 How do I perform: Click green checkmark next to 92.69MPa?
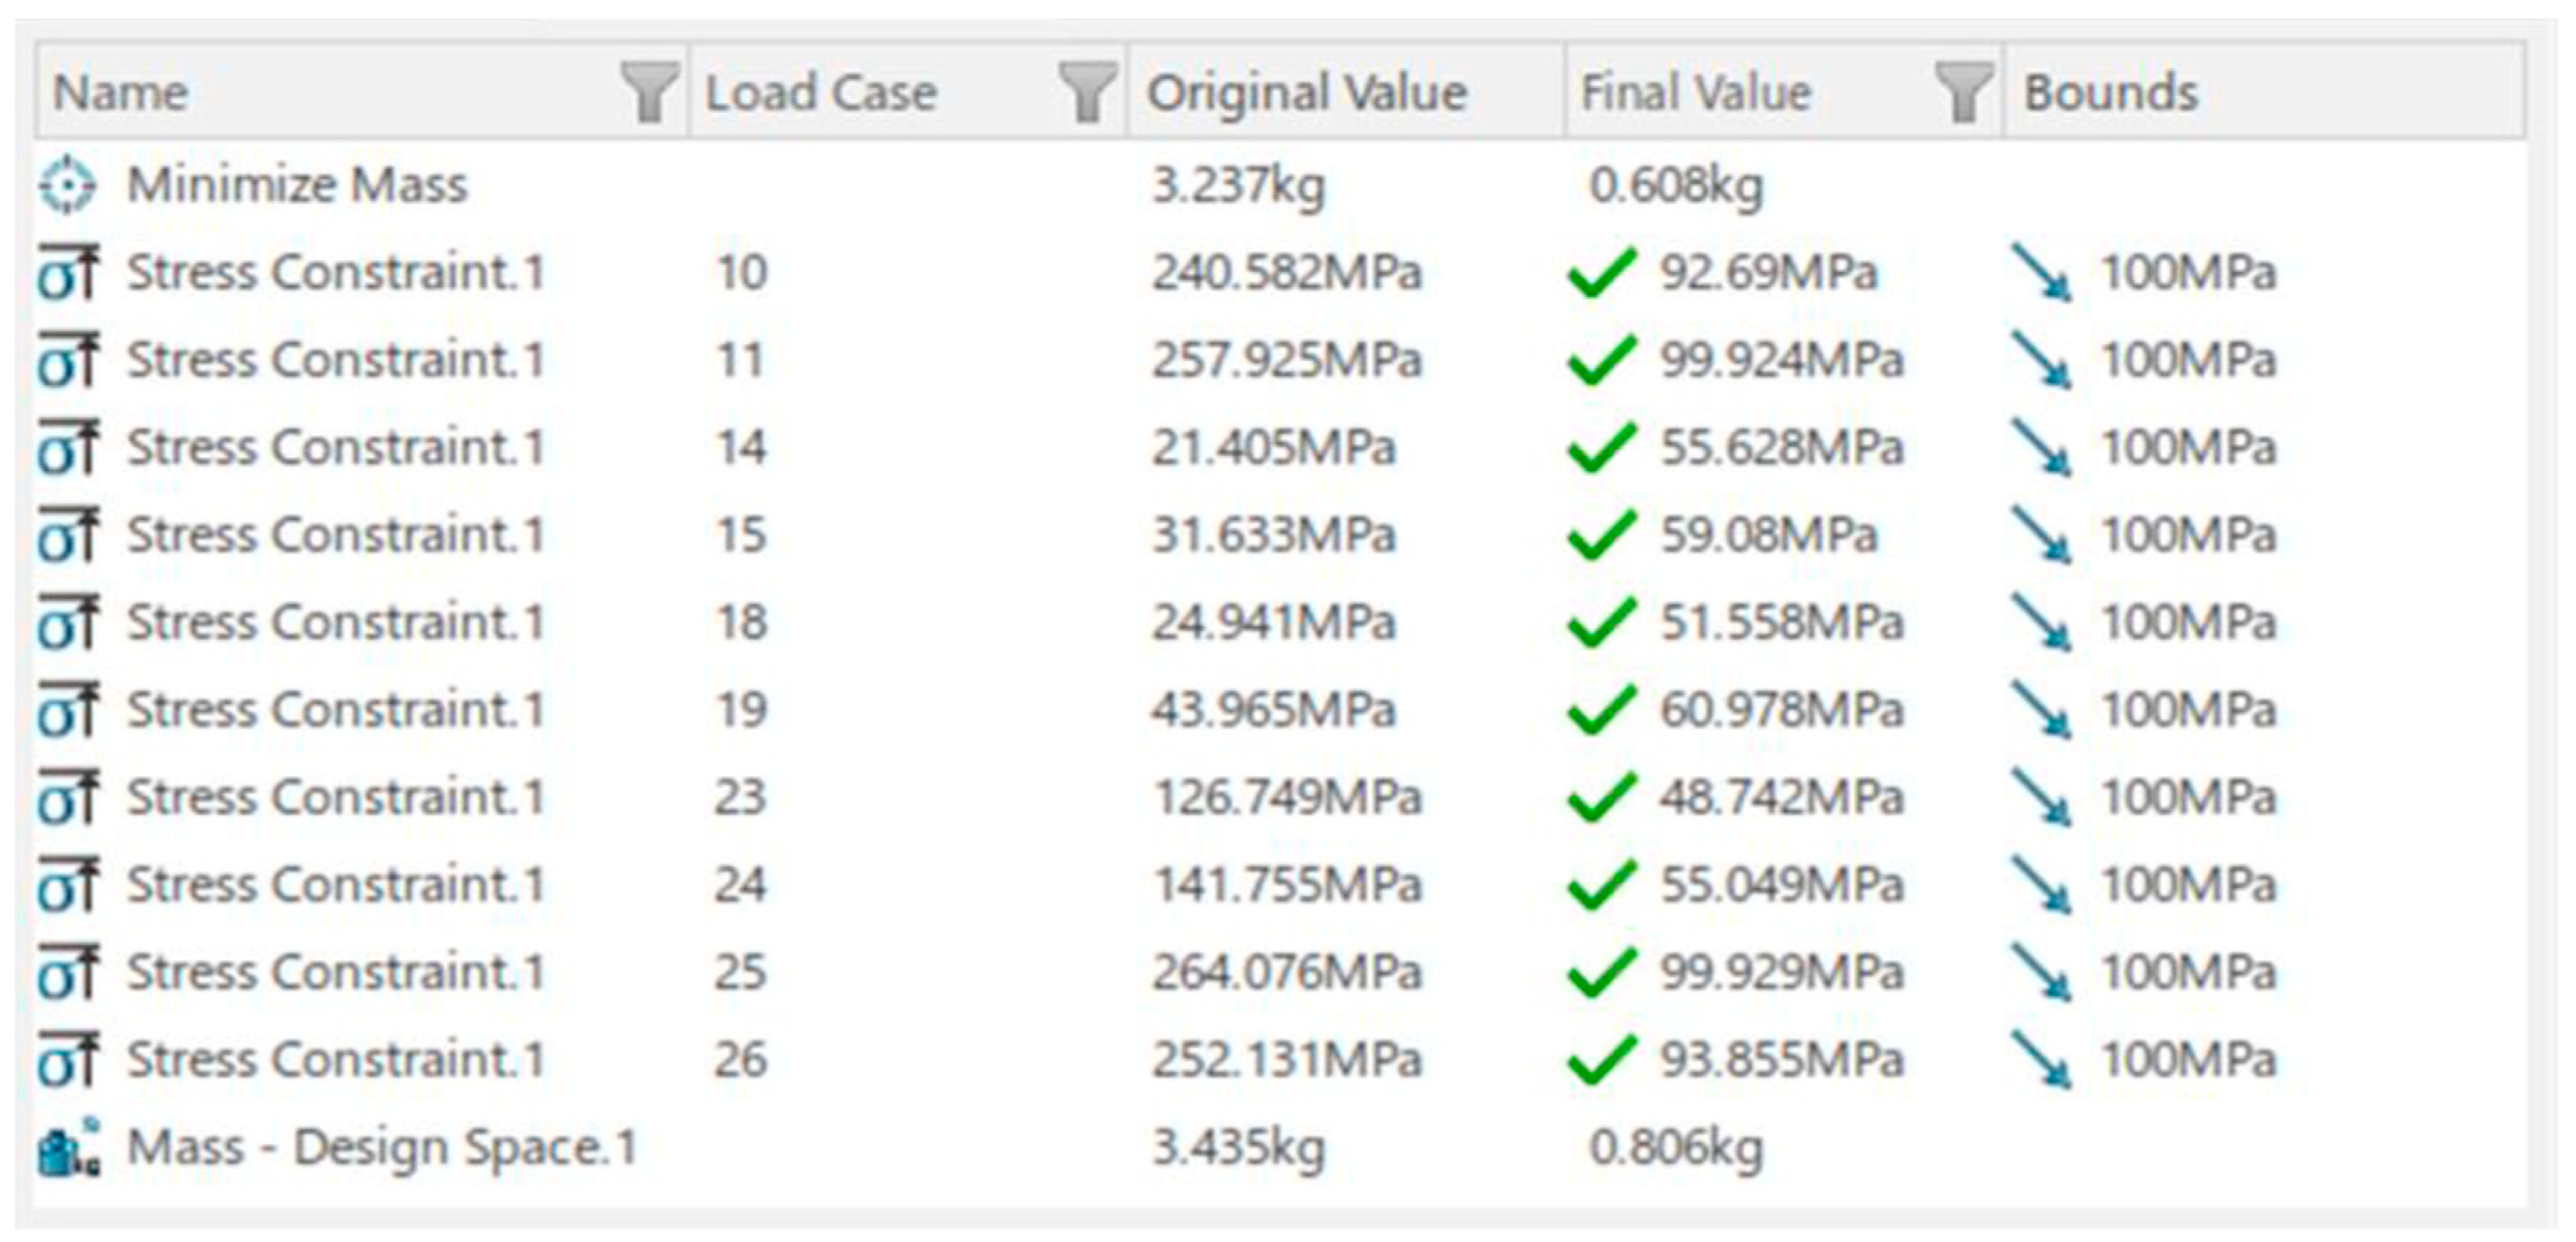pyautogui.click(x=1601, y=273)
